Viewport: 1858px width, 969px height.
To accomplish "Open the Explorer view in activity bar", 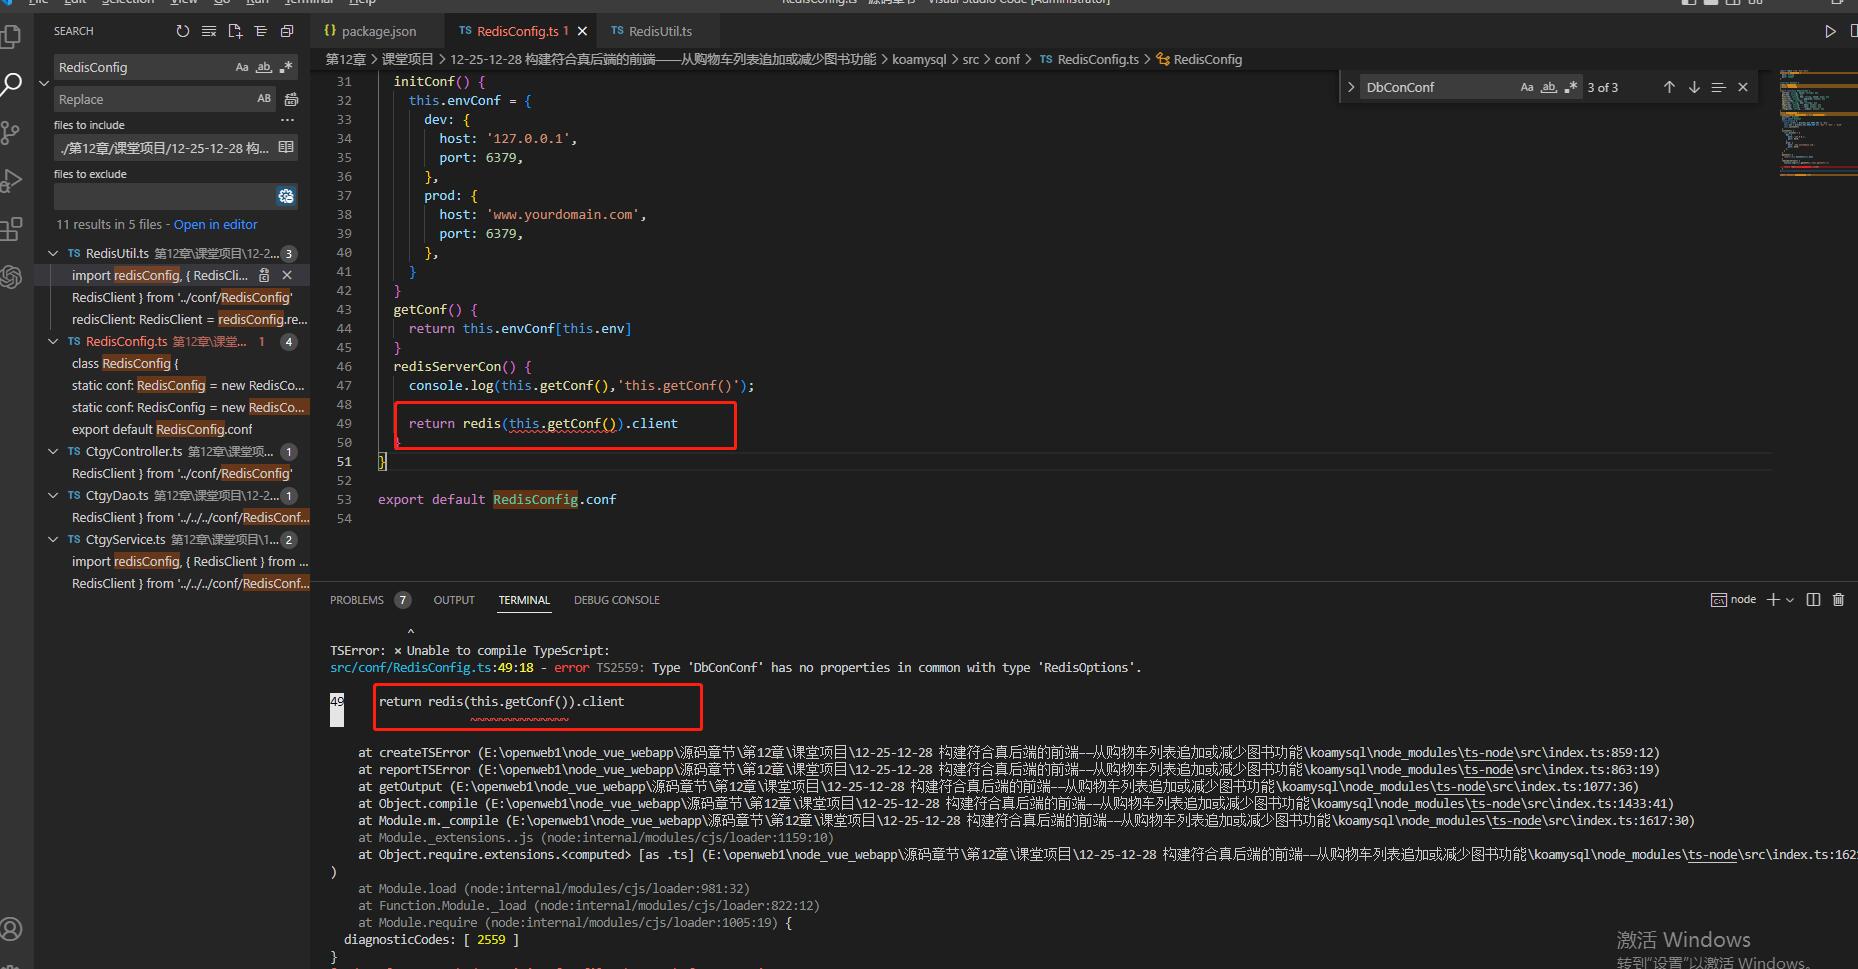I will click(x=11, y=38).
